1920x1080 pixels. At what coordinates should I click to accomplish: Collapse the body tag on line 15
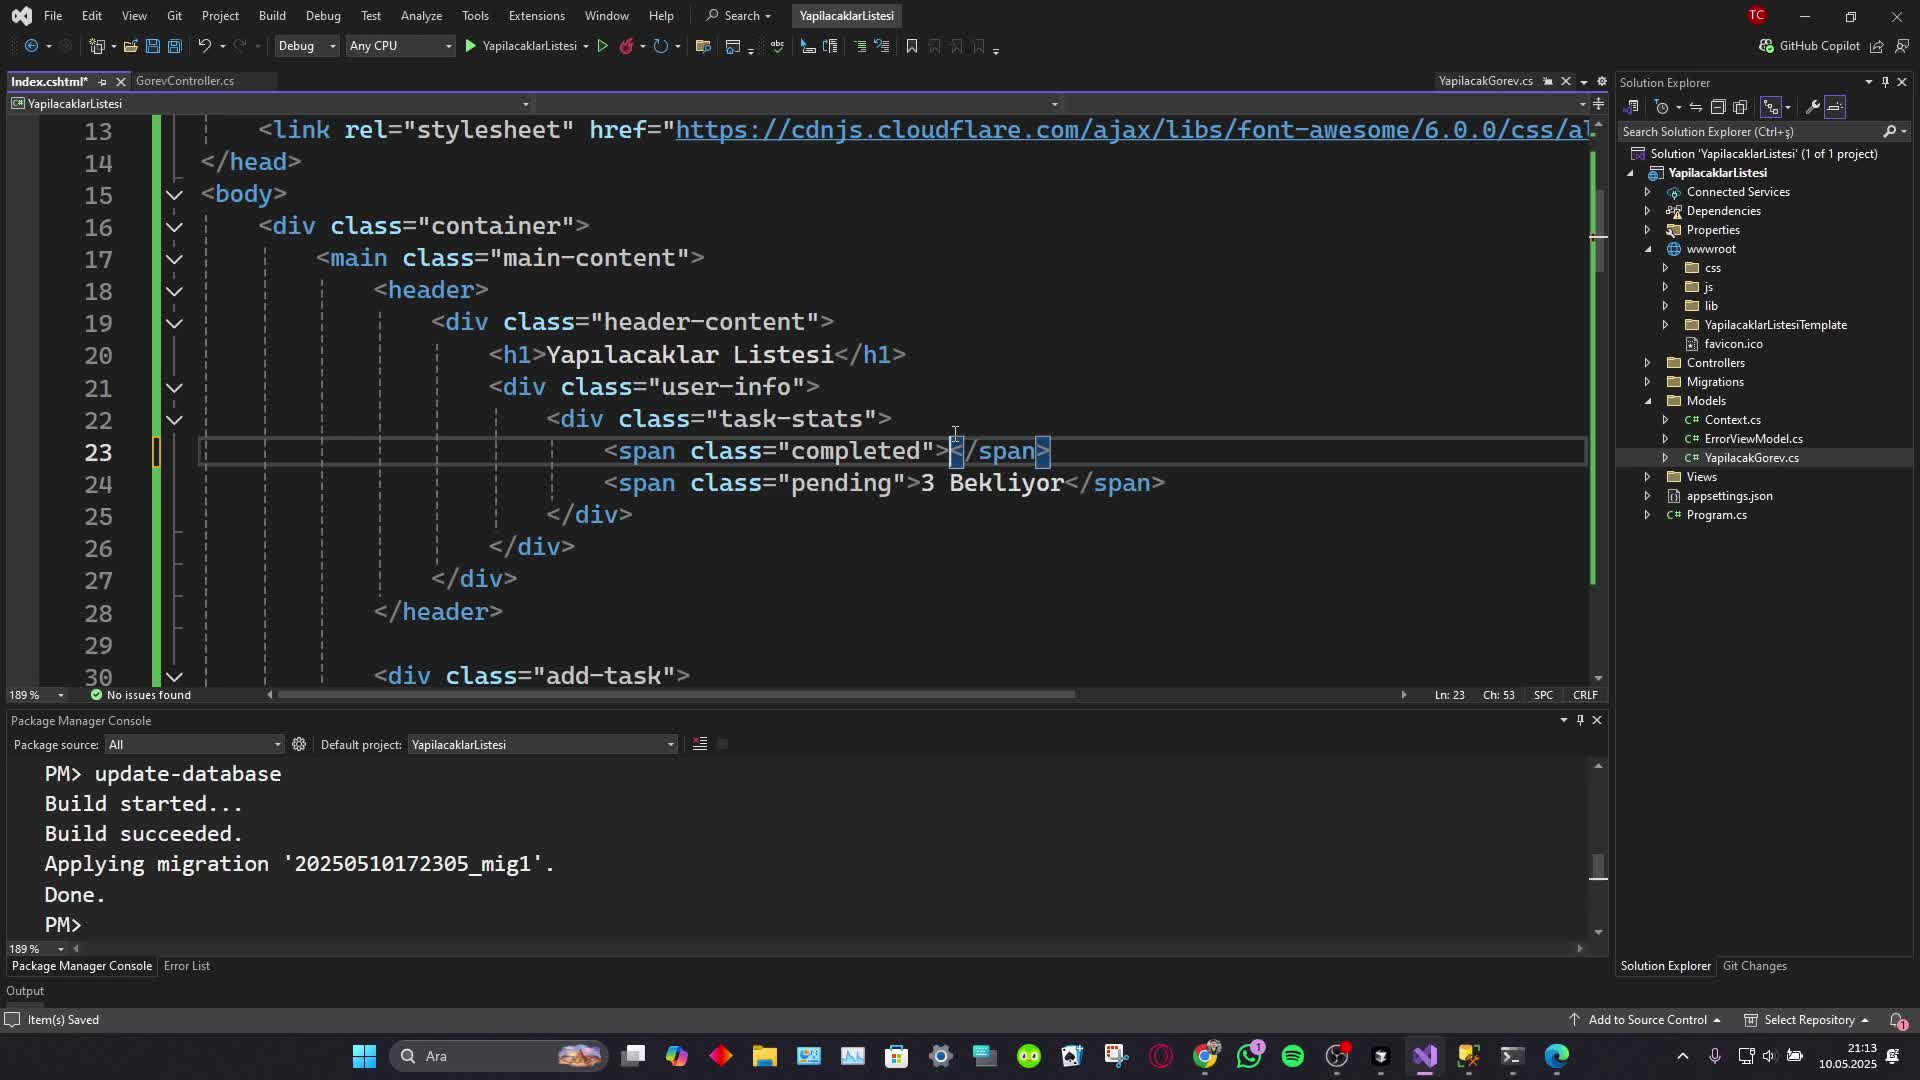[174, 195]
